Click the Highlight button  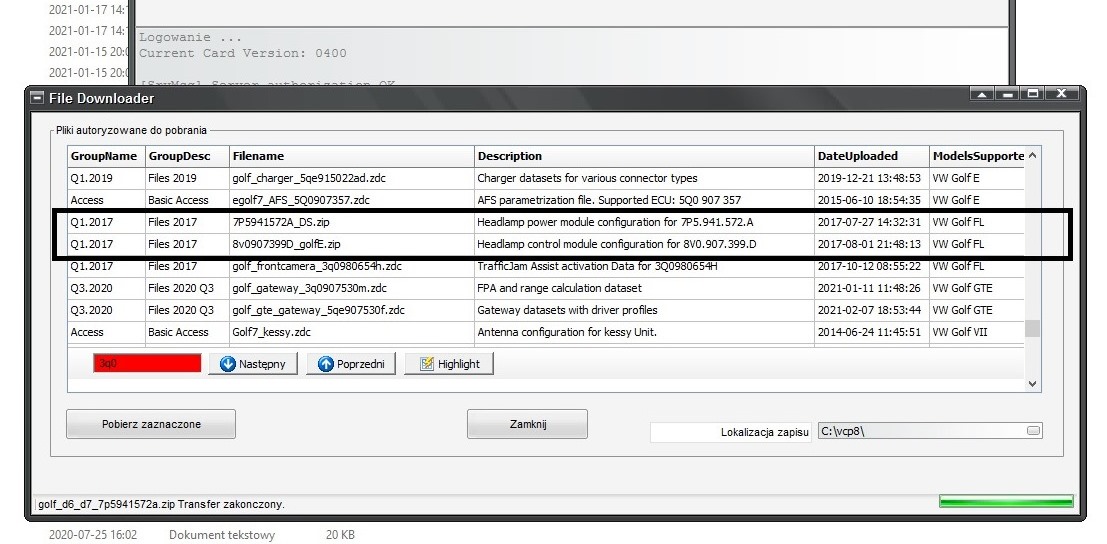[449, 364]
